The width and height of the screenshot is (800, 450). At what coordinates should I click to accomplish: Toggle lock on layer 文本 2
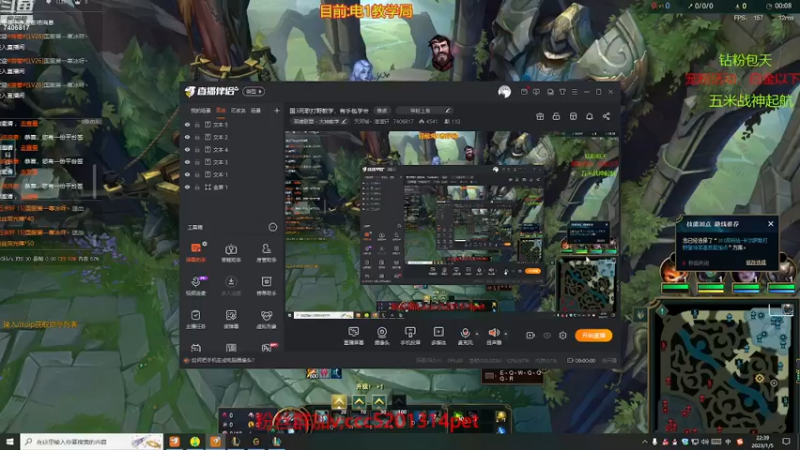[x=197, y=137]
